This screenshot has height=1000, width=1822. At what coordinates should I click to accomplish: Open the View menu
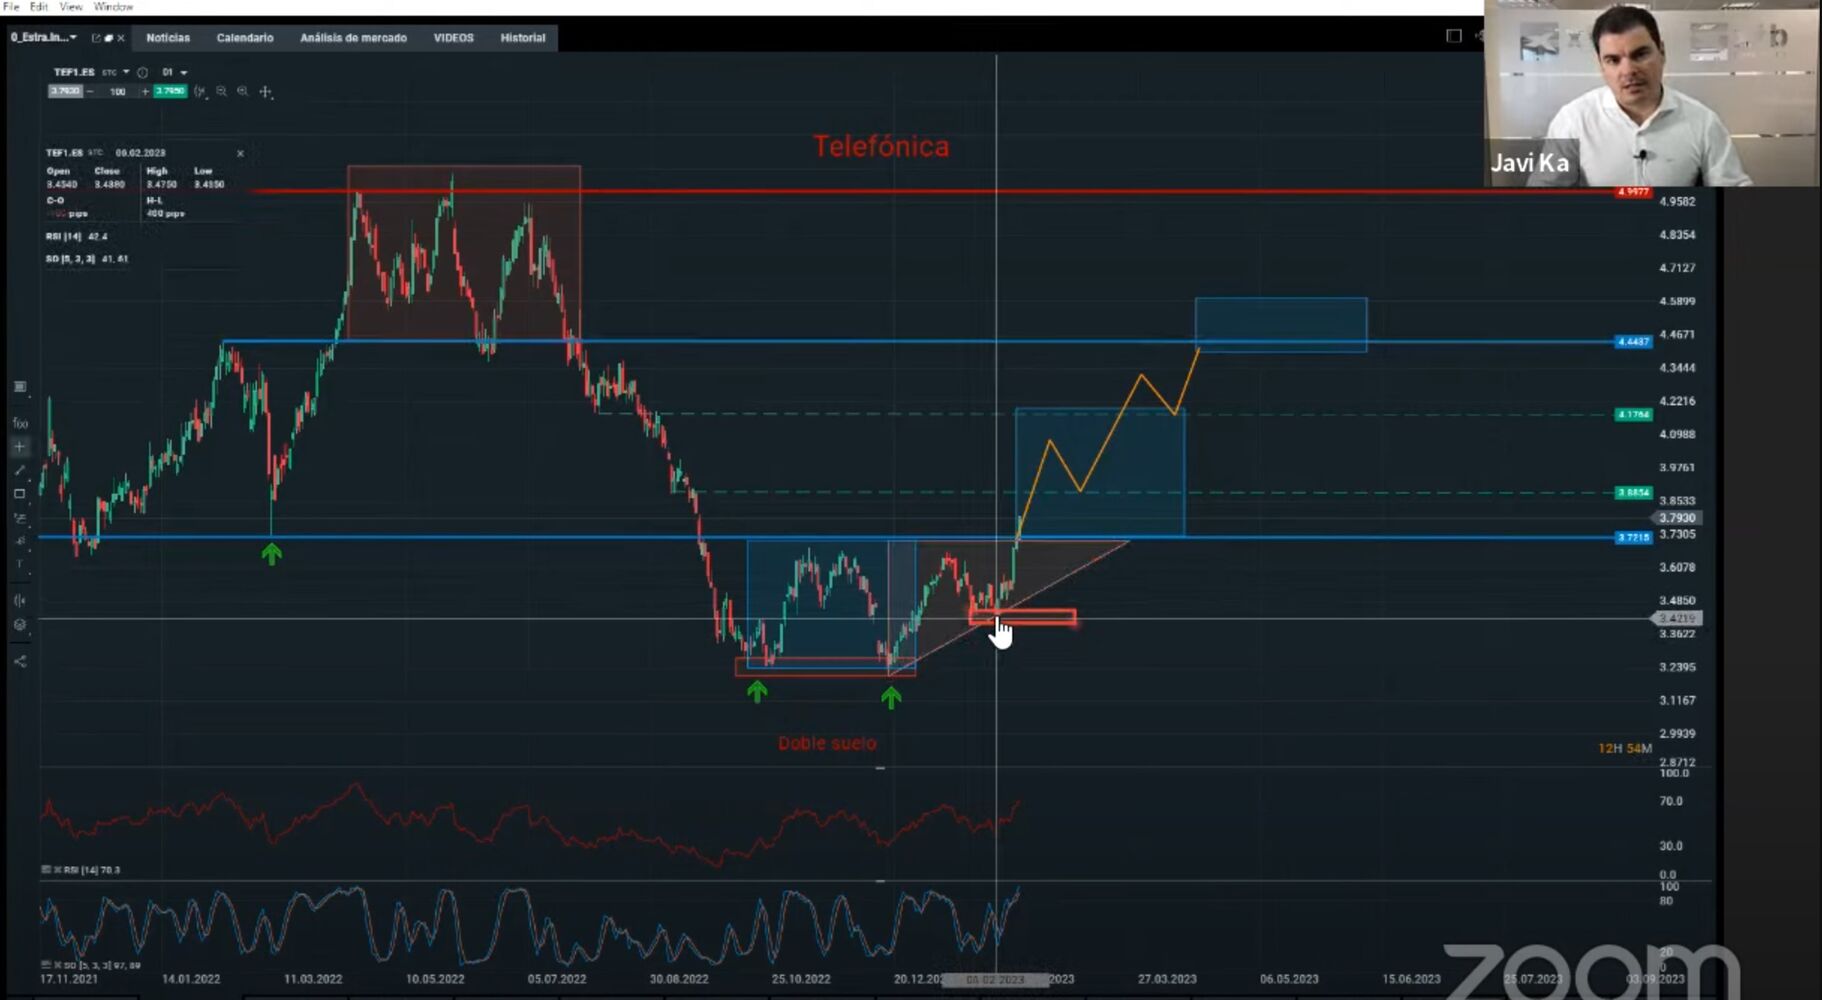coord(71,6)
